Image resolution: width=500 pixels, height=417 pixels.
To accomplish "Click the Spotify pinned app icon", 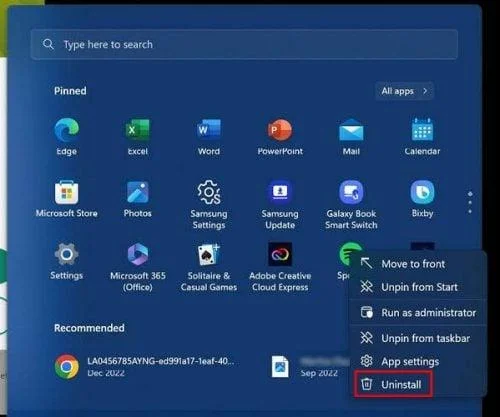I will point(347,253).
